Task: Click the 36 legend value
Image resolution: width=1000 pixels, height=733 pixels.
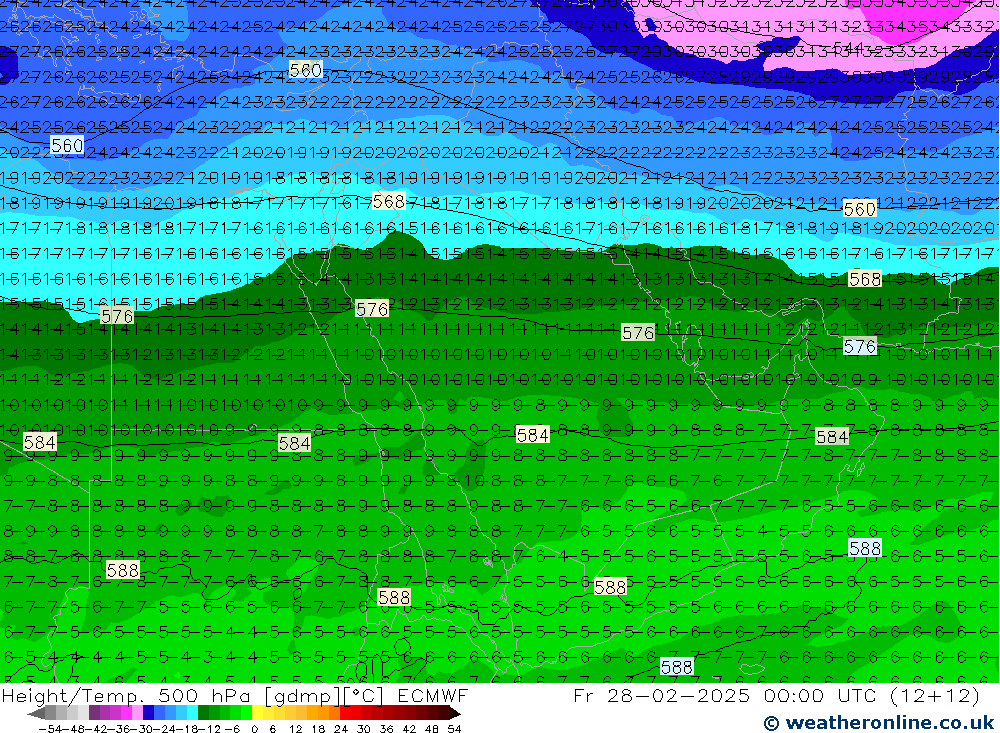Action: 386,729
